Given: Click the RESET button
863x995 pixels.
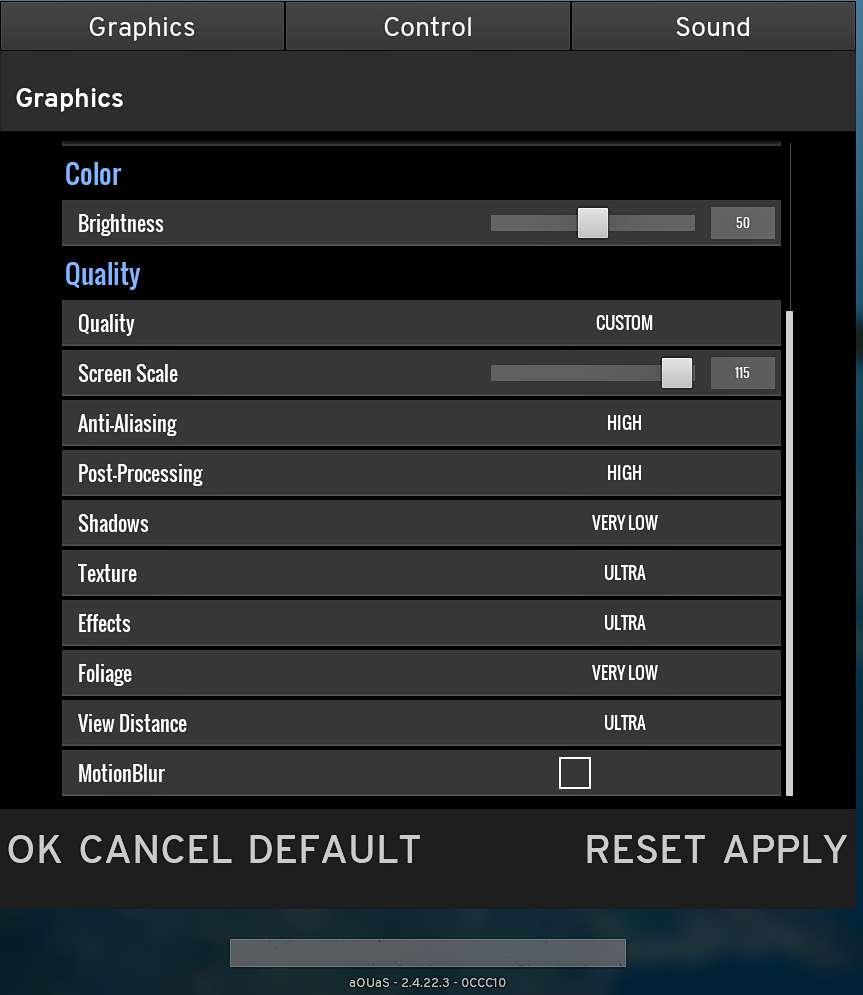Looking at the screenshot, I should click(x=645, y=849).
